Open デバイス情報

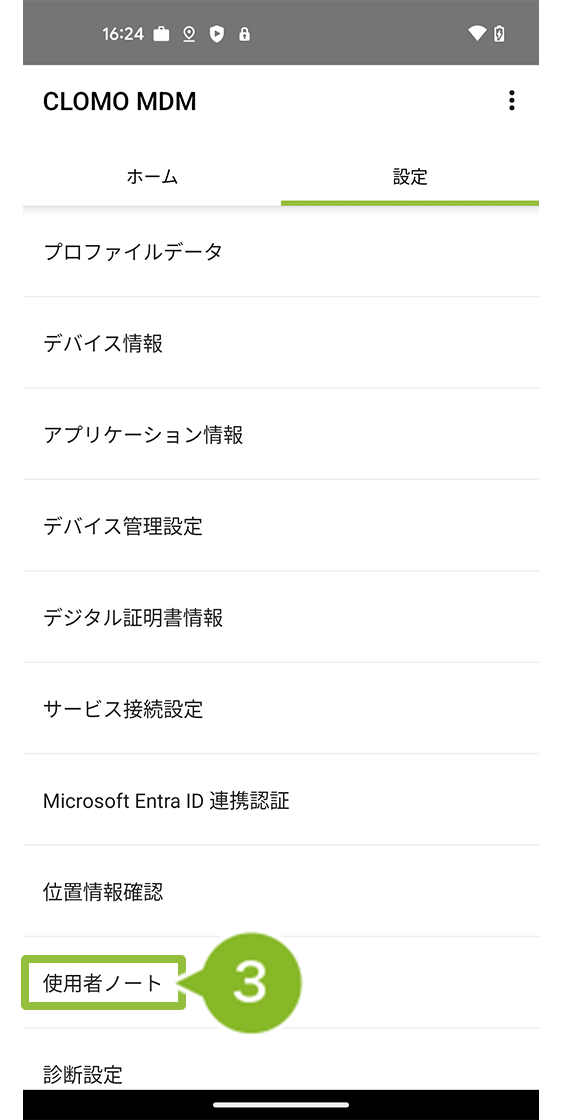(x=281, y=343)
